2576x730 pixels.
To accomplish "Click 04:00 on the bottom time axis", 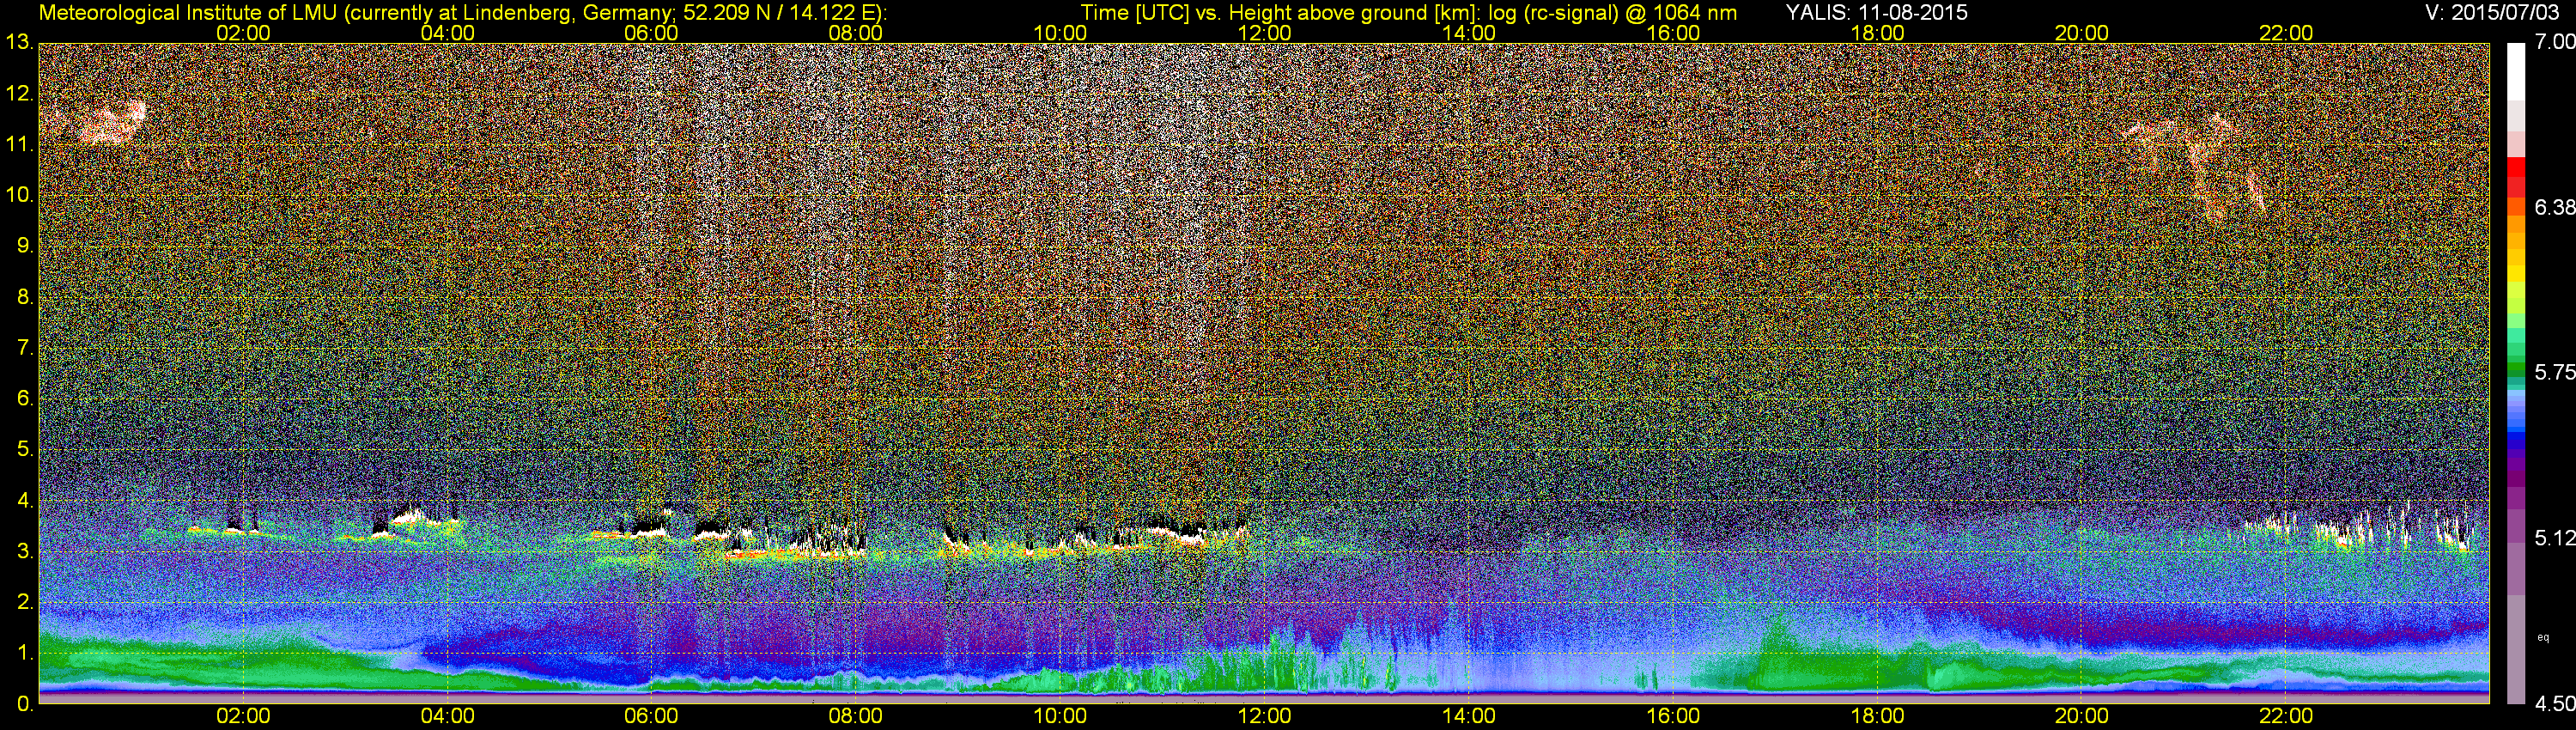I will point(447,717).
